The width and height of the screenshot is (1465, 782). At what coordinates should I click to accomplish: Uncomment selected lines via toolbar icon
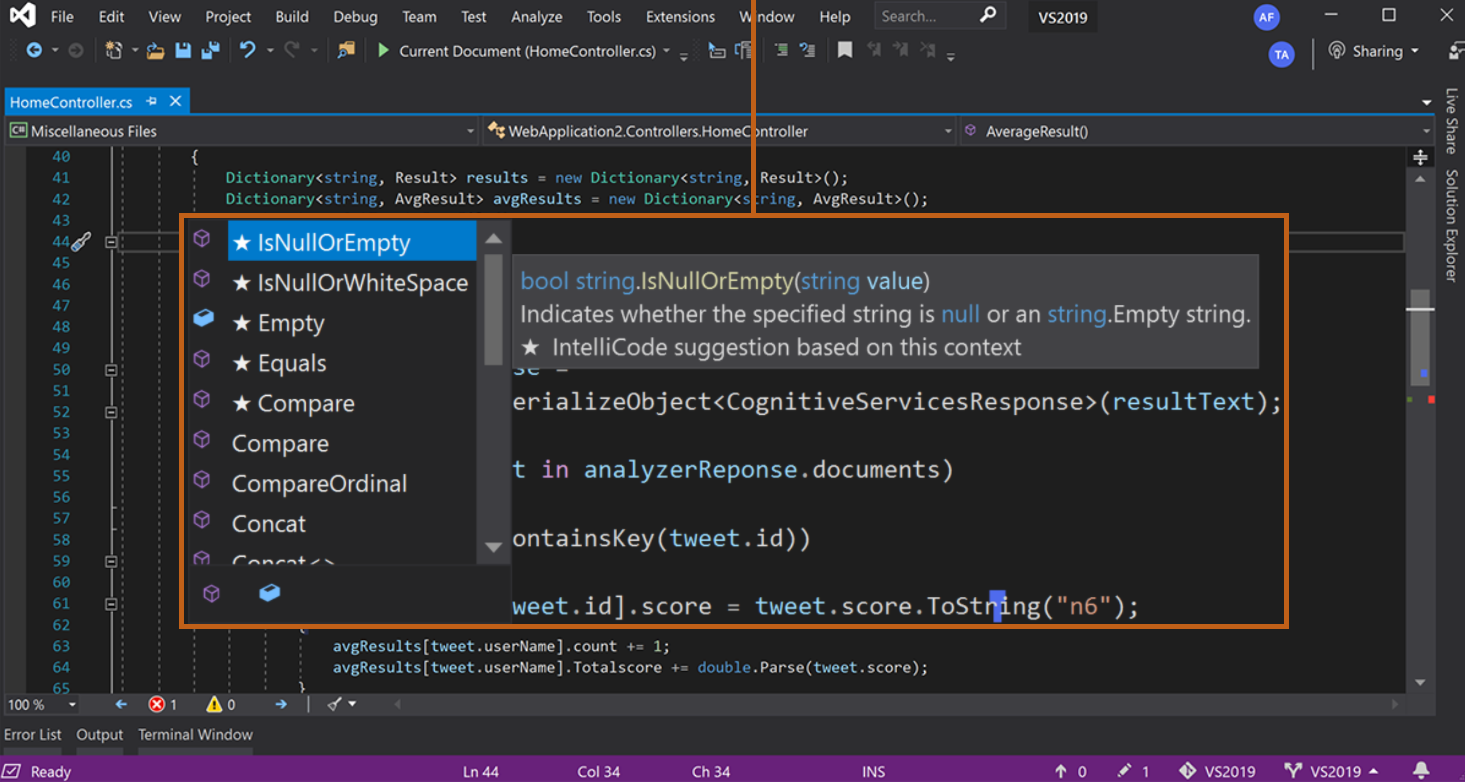pos(807,50)
